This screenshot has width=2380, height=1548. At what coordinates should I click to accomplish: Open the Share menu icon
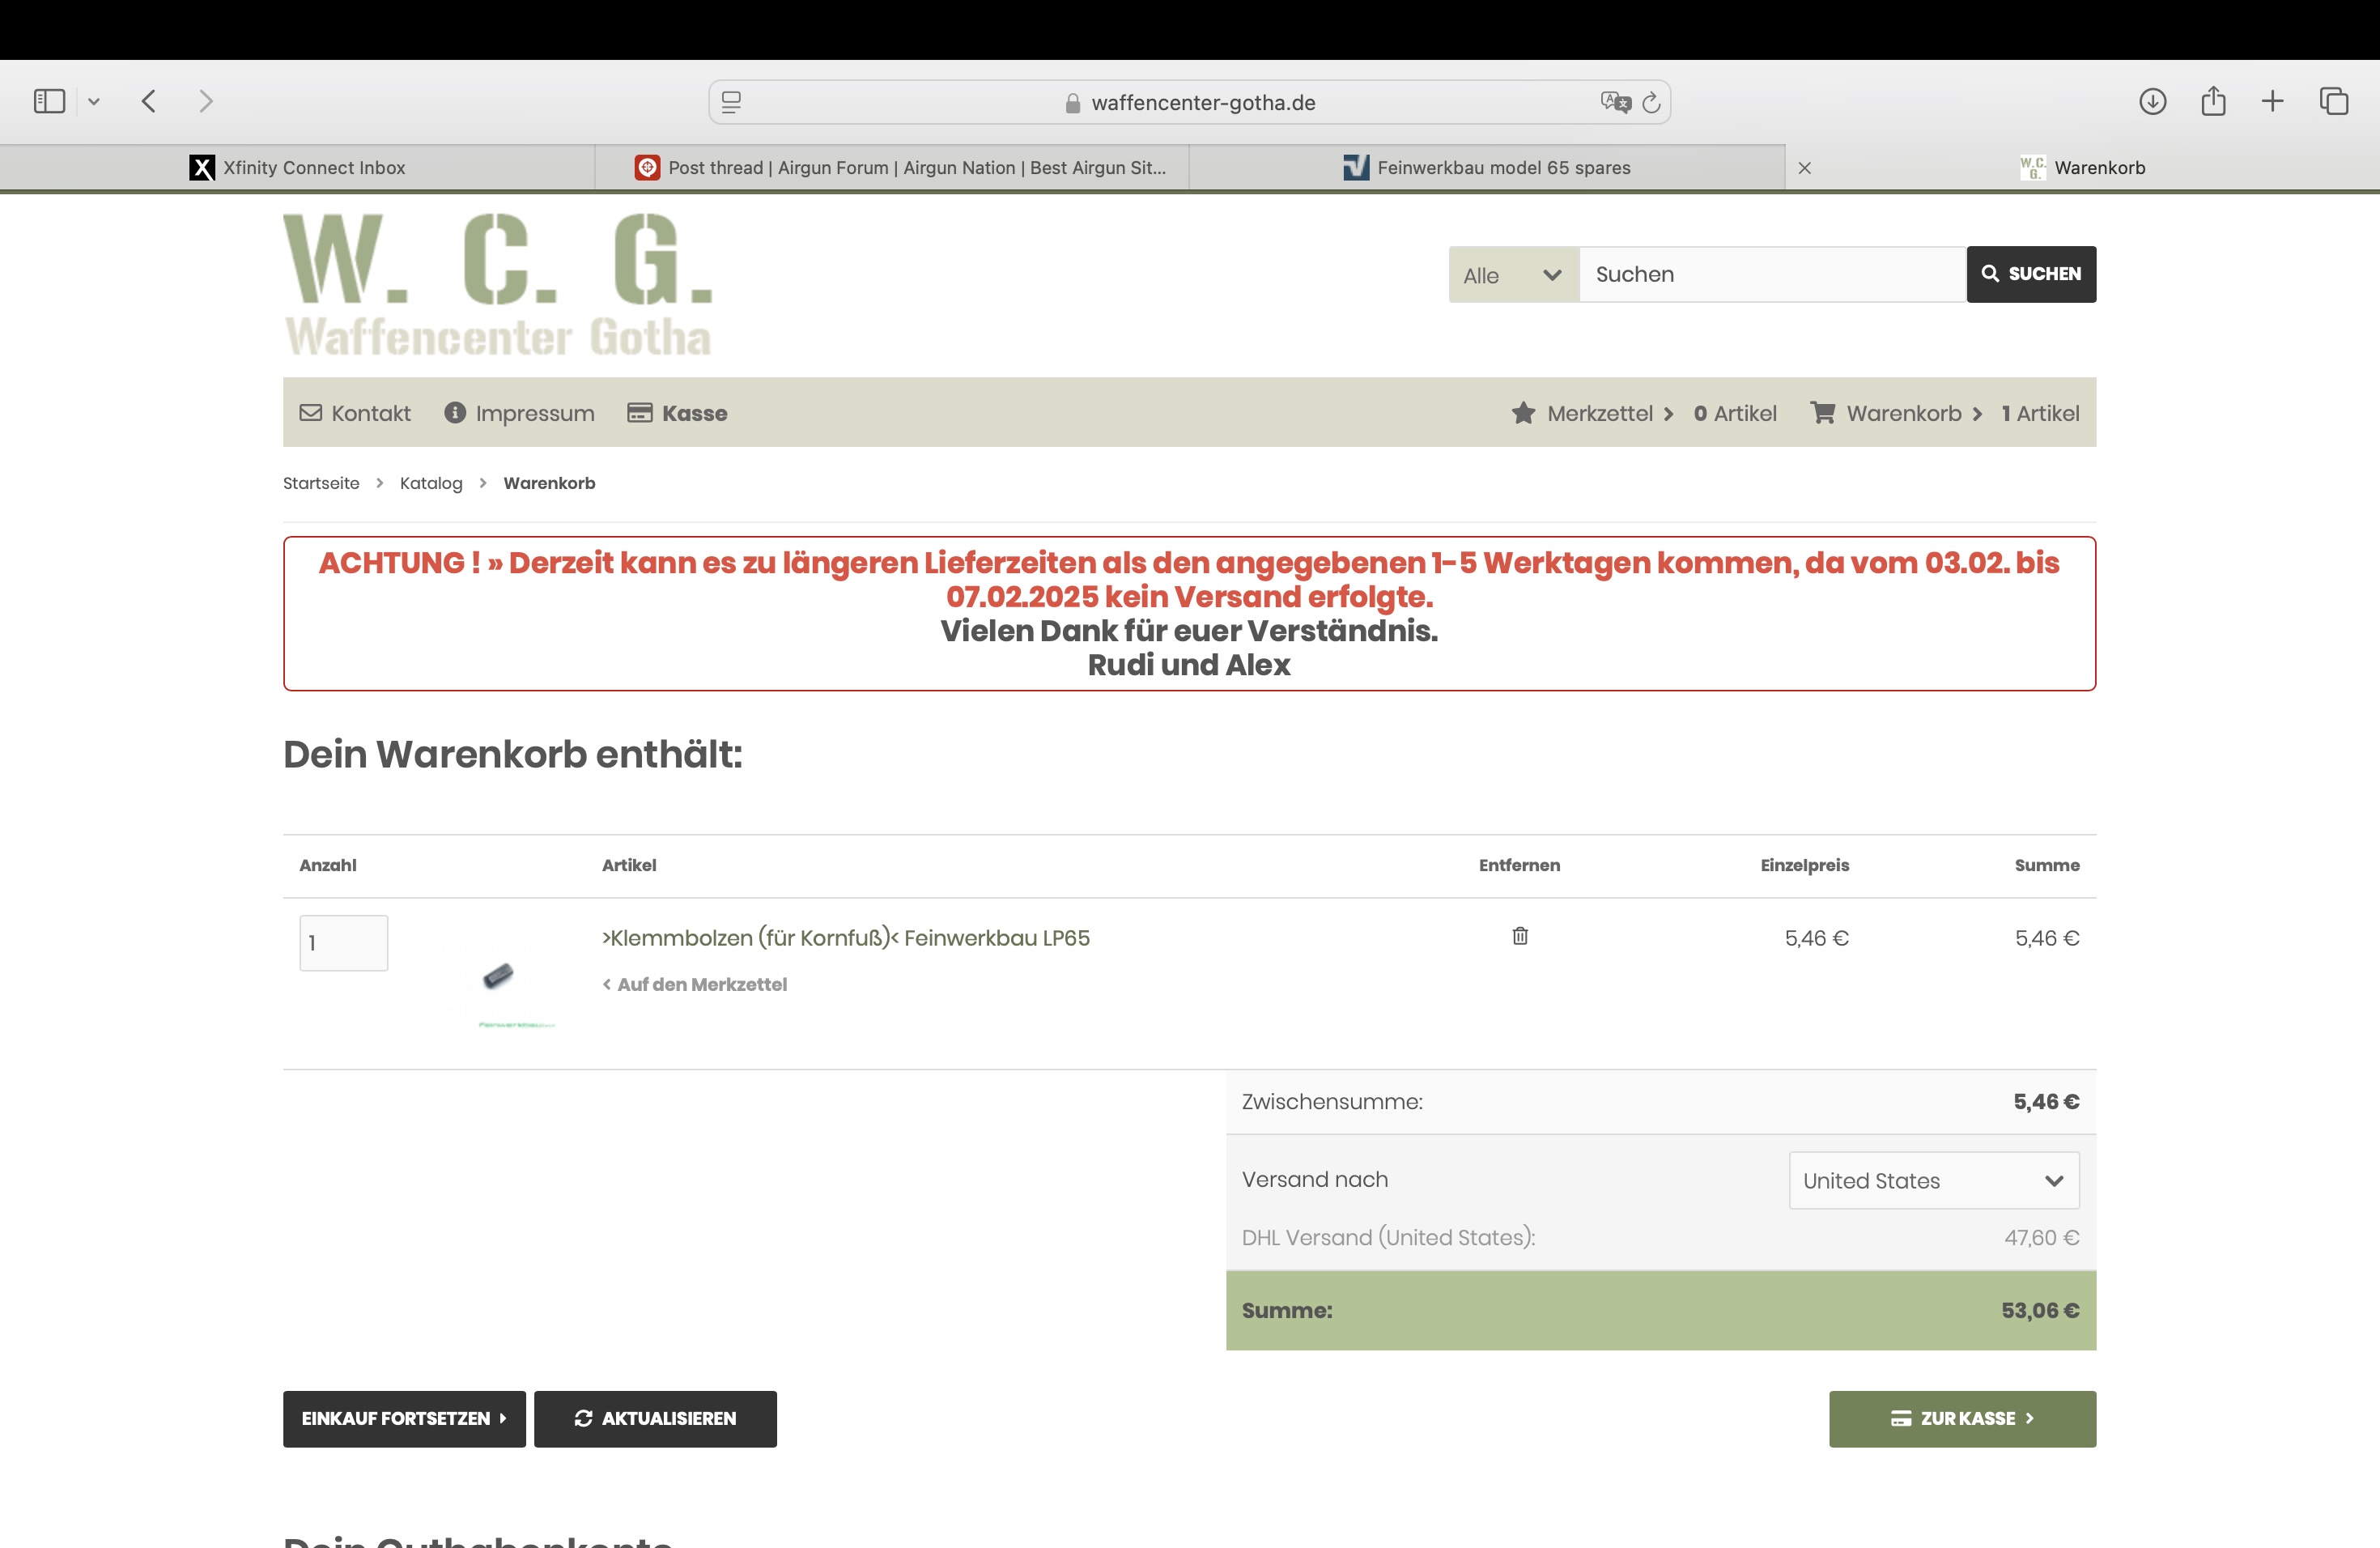pyautogui.click(x=2213, y=101)
